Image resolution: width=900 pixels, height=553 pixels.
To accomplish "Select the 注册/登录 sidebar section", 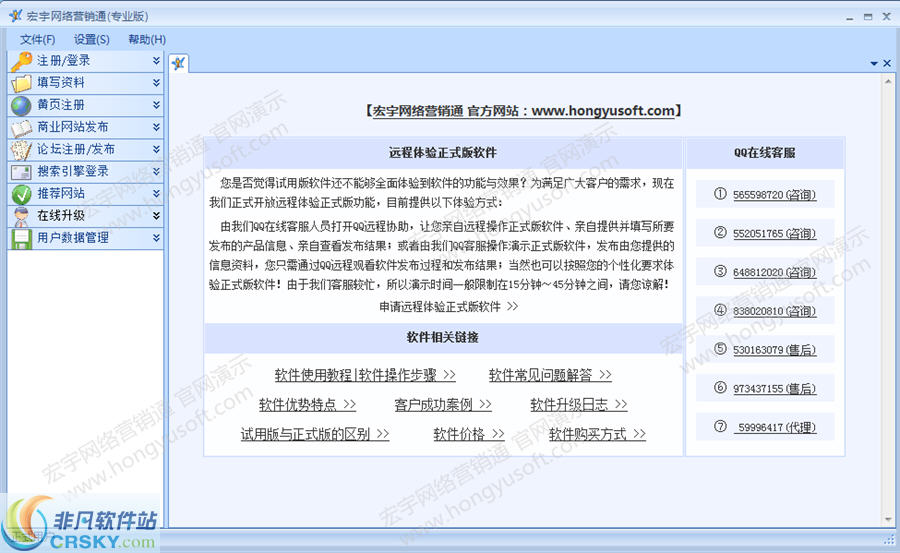I will [86, 60].
